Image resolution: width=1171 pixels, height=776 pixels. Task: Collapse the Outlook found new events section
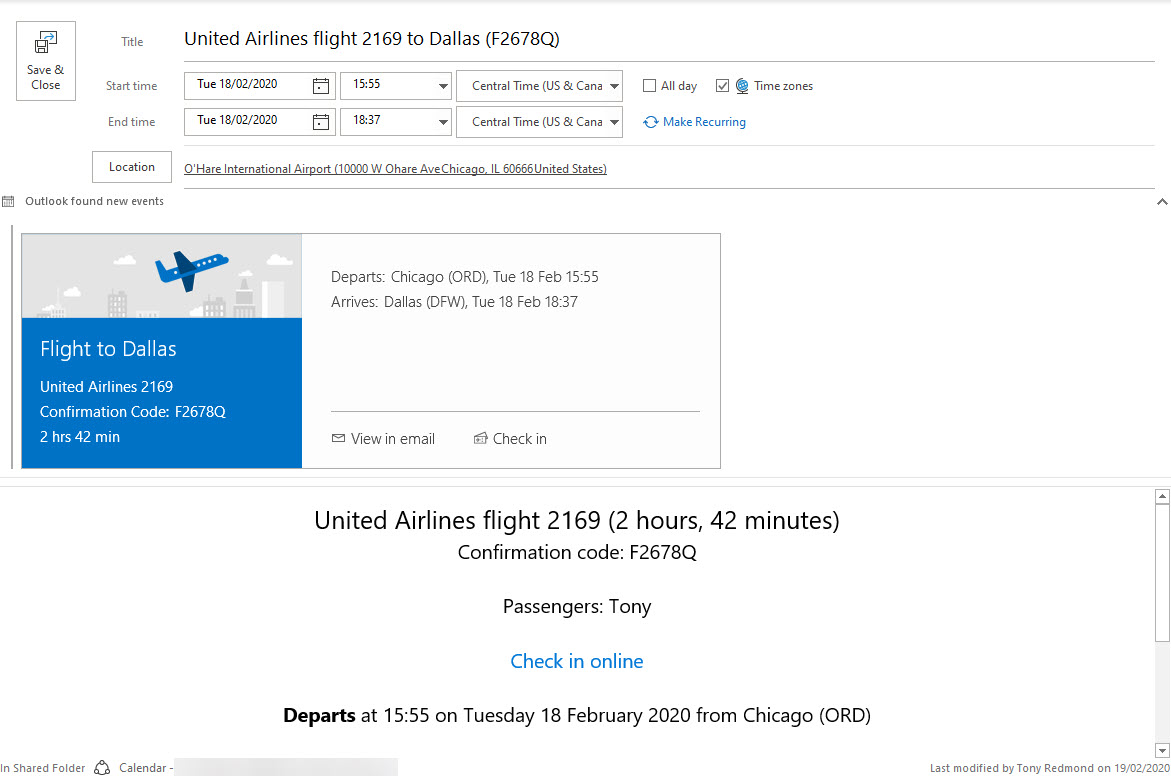coord(1161,202)
